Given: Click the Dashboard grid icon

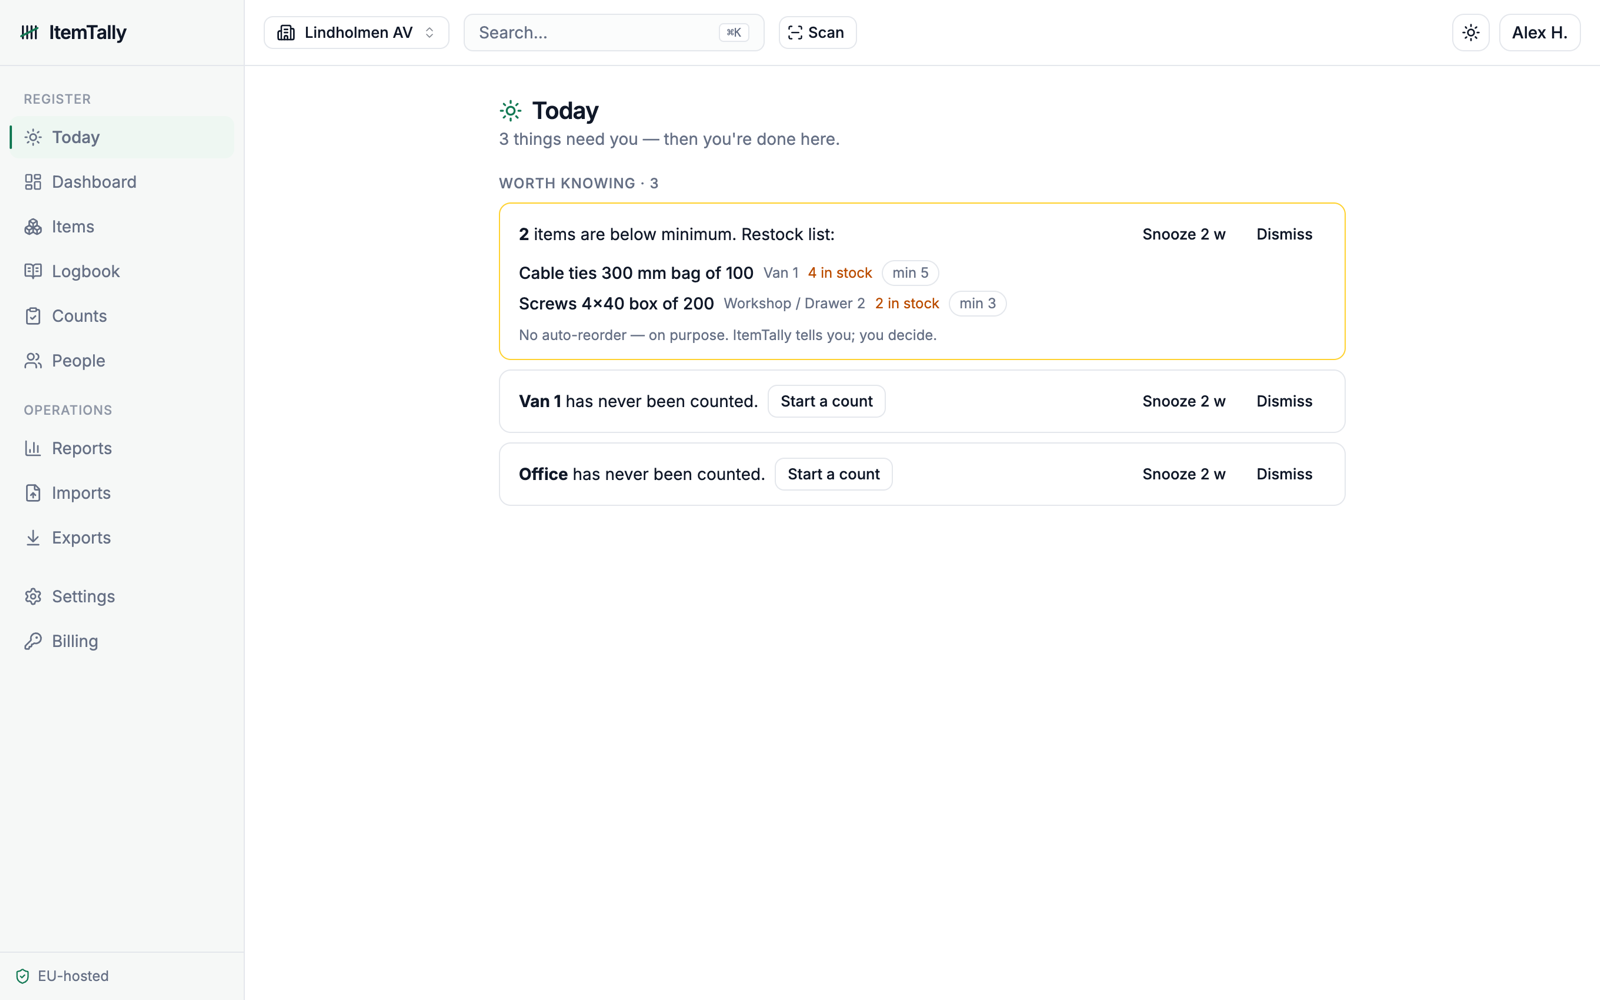Looking at the screenshot, I should (33, 182).
